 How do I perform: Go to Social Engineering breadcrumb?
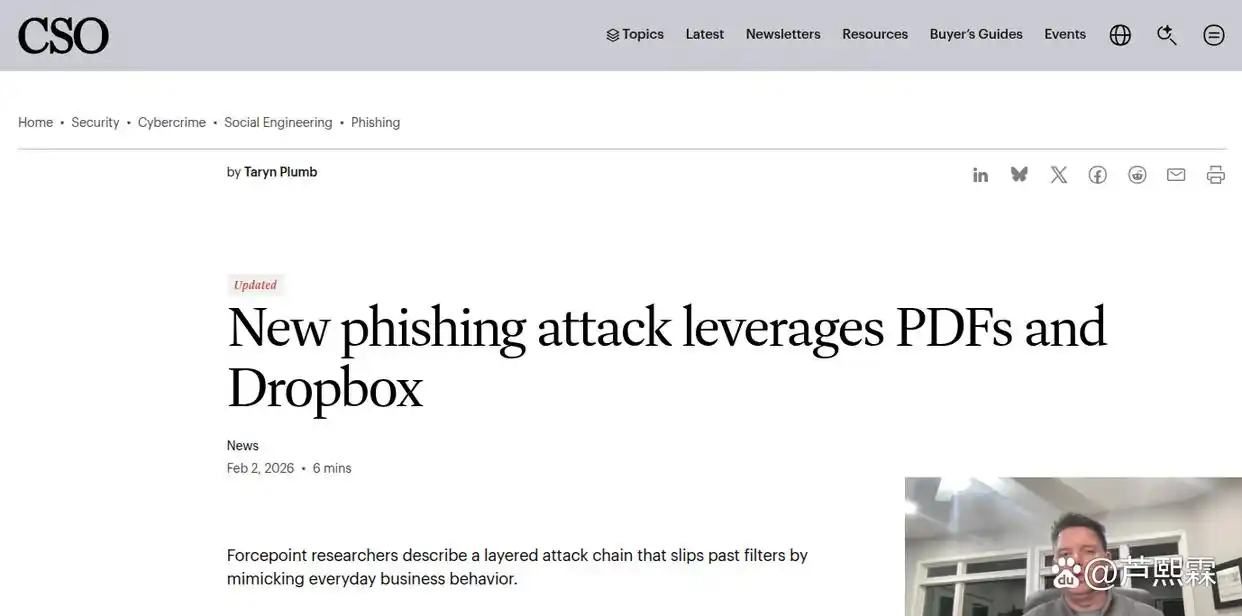(x=278, y=122)
